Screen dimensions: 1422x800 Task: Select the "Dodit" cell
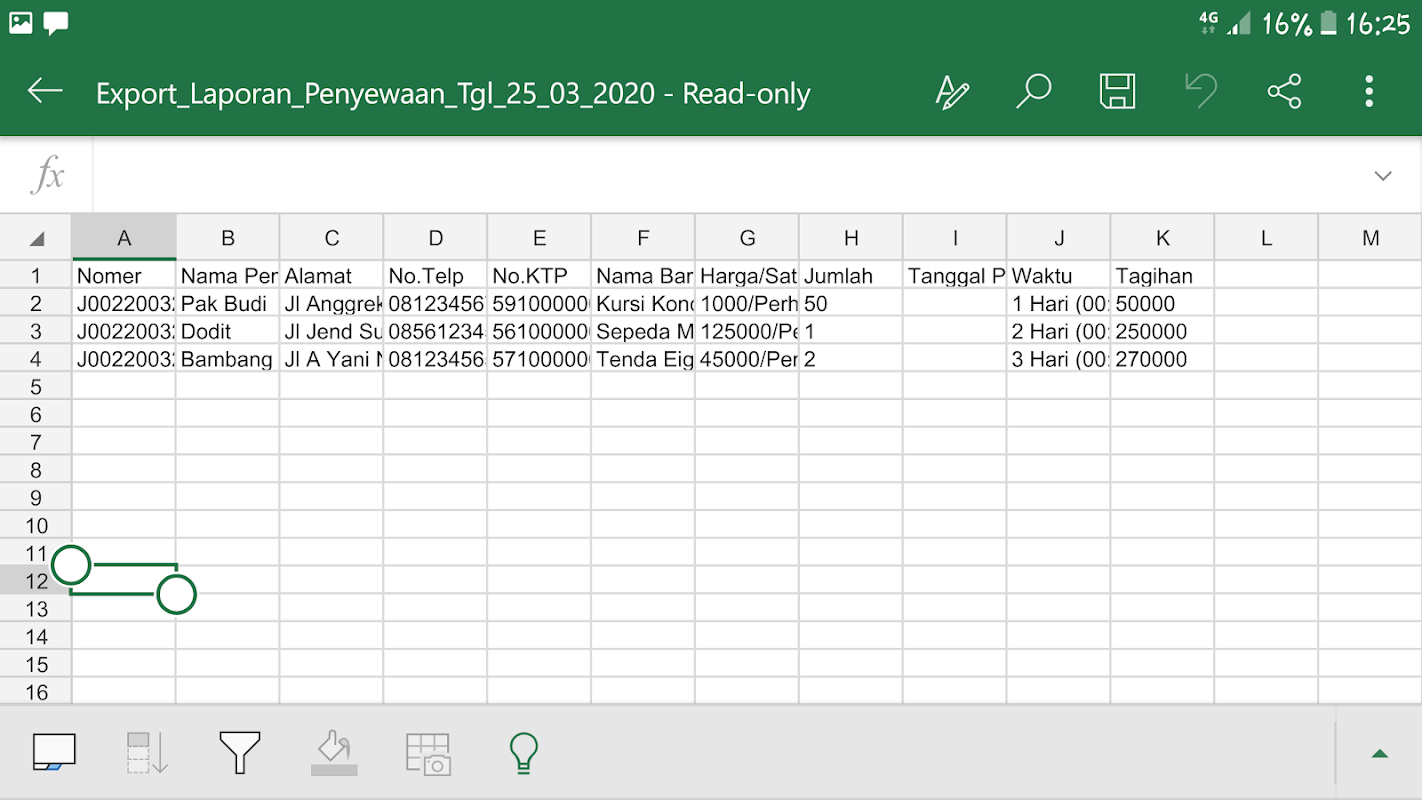[x=228, y=331]
